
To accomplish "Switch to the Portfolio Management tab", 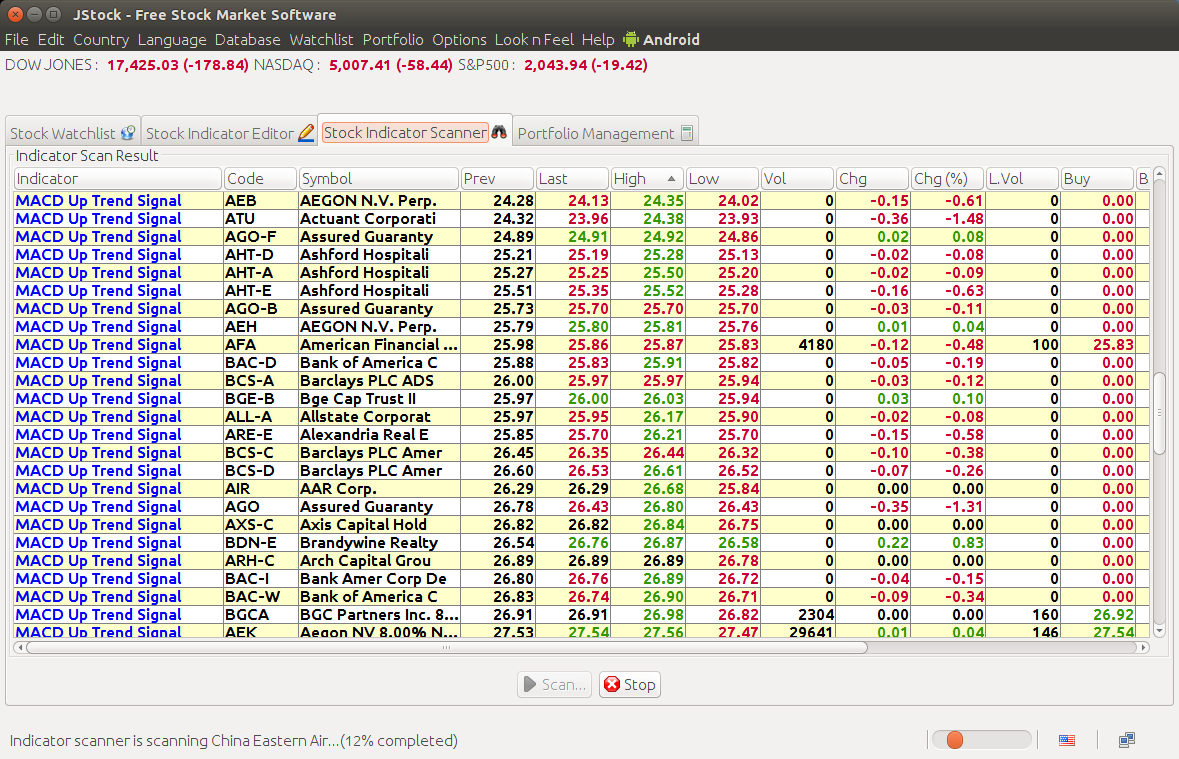I will [605, 133].
